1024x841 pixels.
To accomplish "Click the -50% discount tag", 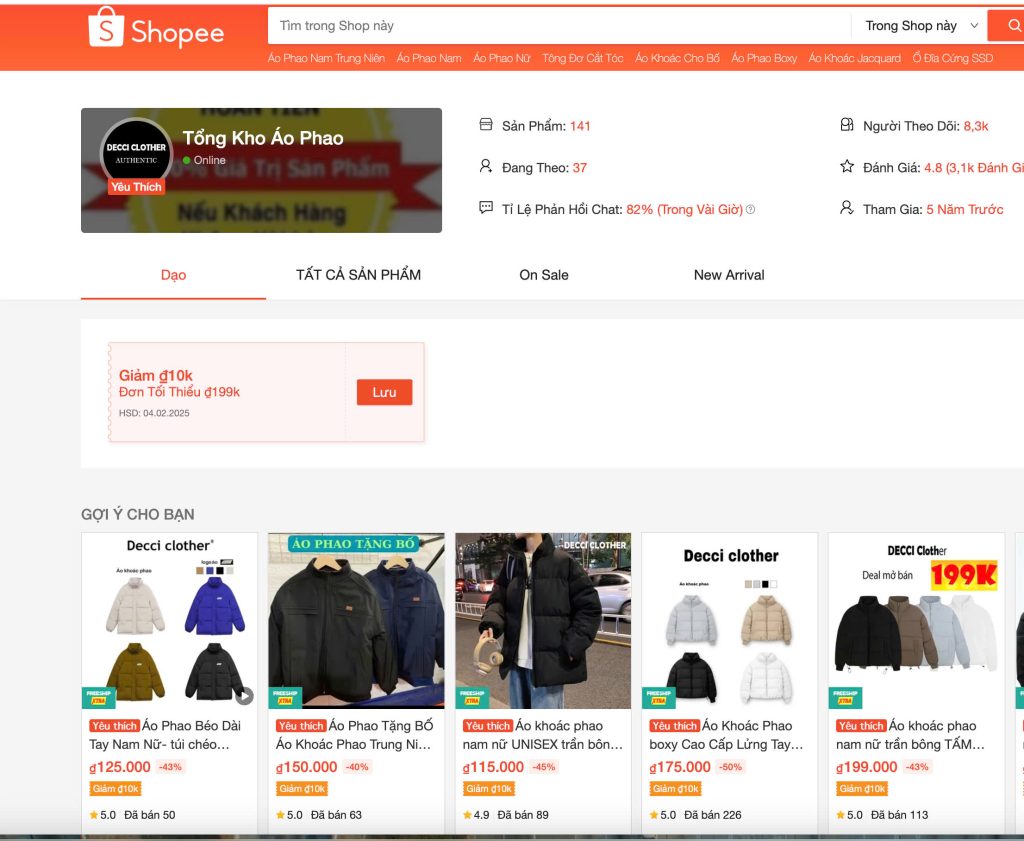I will [731, 767].
